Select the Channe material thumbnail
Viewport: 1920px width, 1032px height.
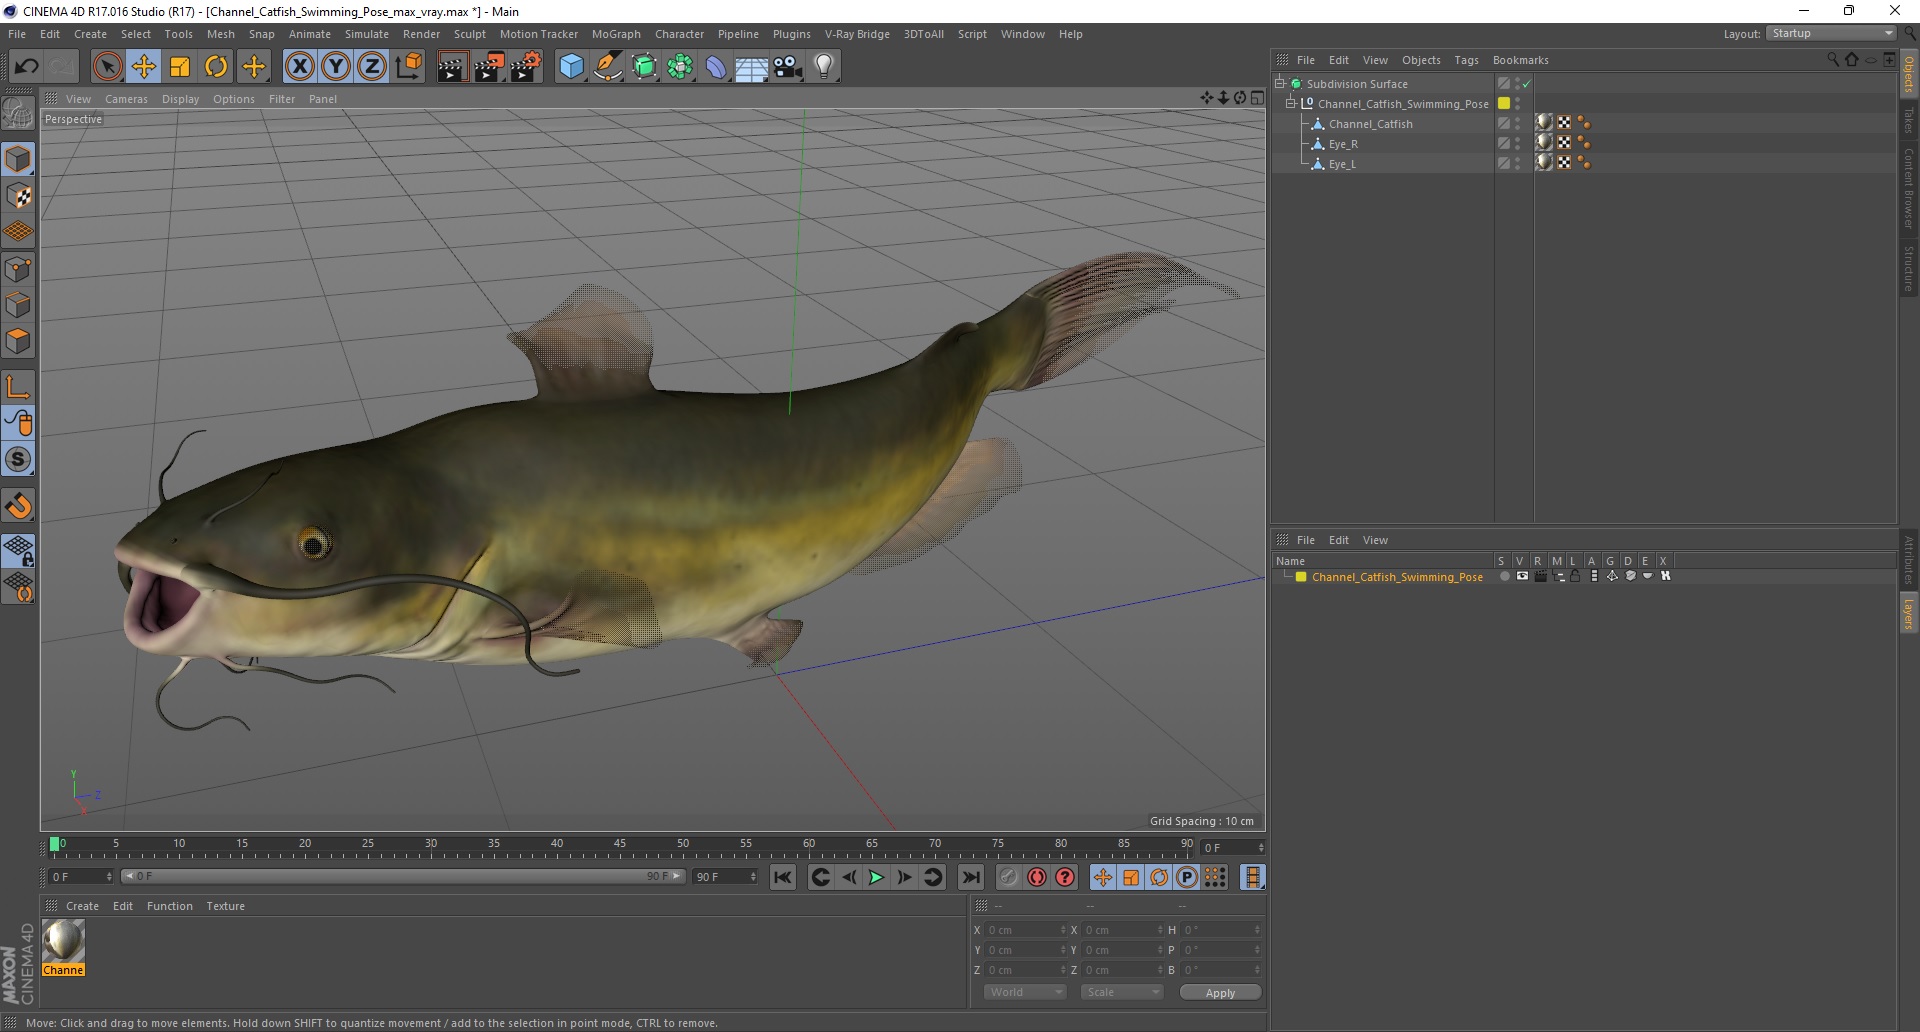click(63, 942)
